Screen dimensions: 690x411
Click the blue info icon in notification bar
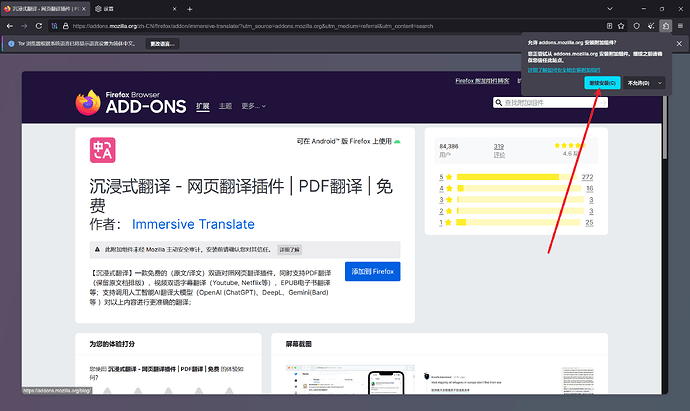click(11, 44)
